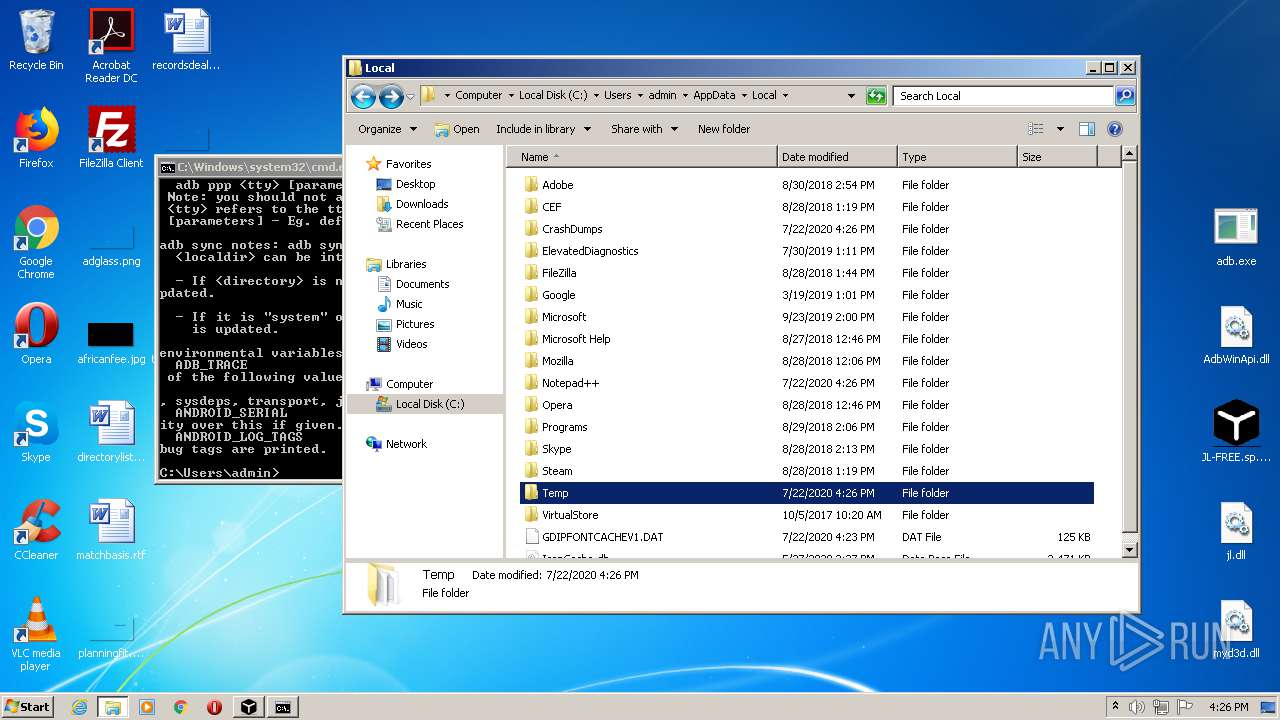Select the GDIPFONTCACHEV1.DAT file row
This screenshot has height=720, width=1280.
pyautogui.click(x=807, y=537)
